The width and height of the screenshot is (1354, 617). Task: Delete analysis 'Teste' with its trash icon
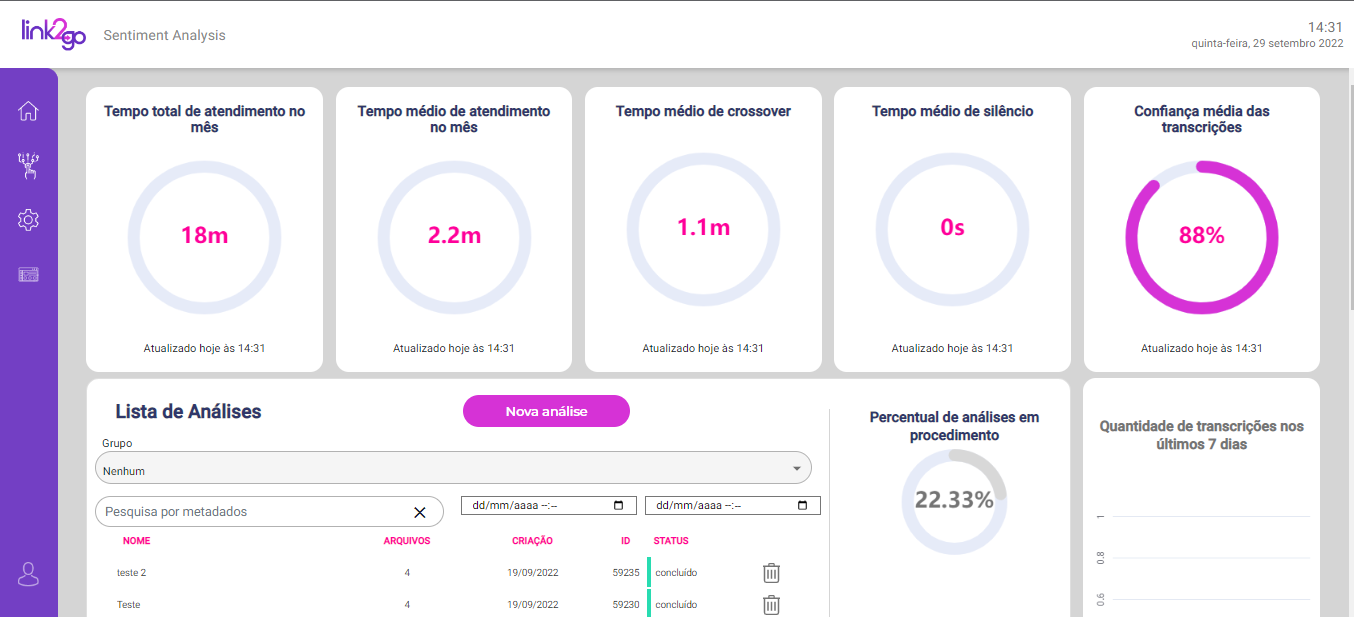770,604
